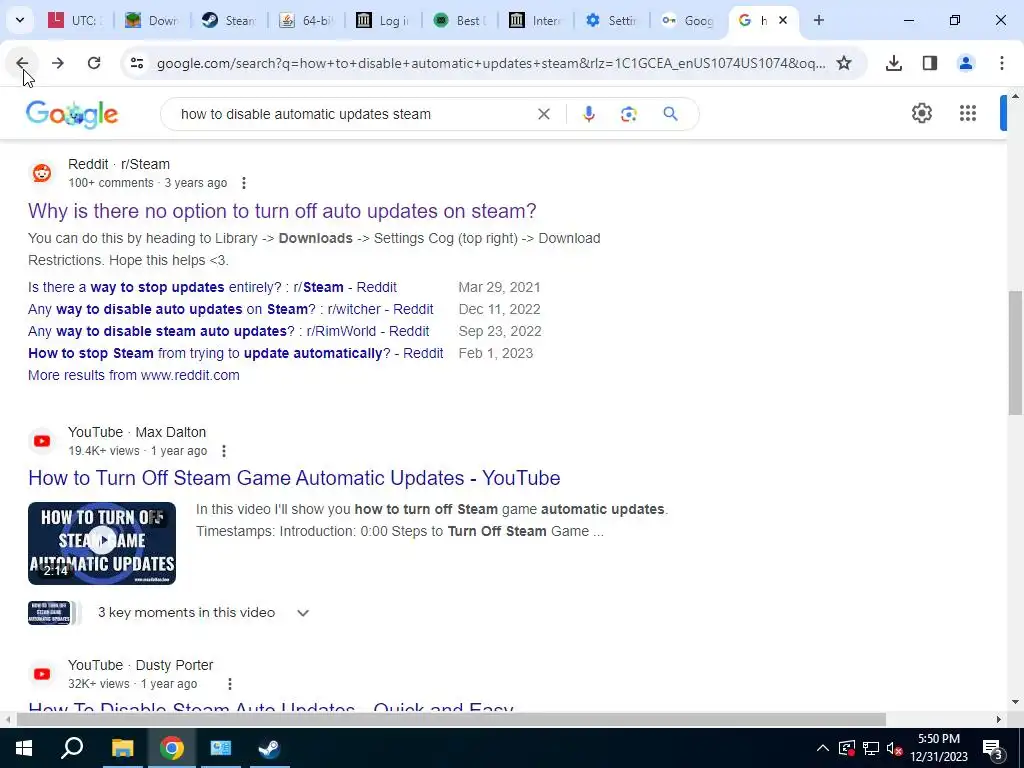The width and height of the screenshot is (1024, 768).
Task: Open r/RimWorld steam auto updates link
Action: click(229, 331)
